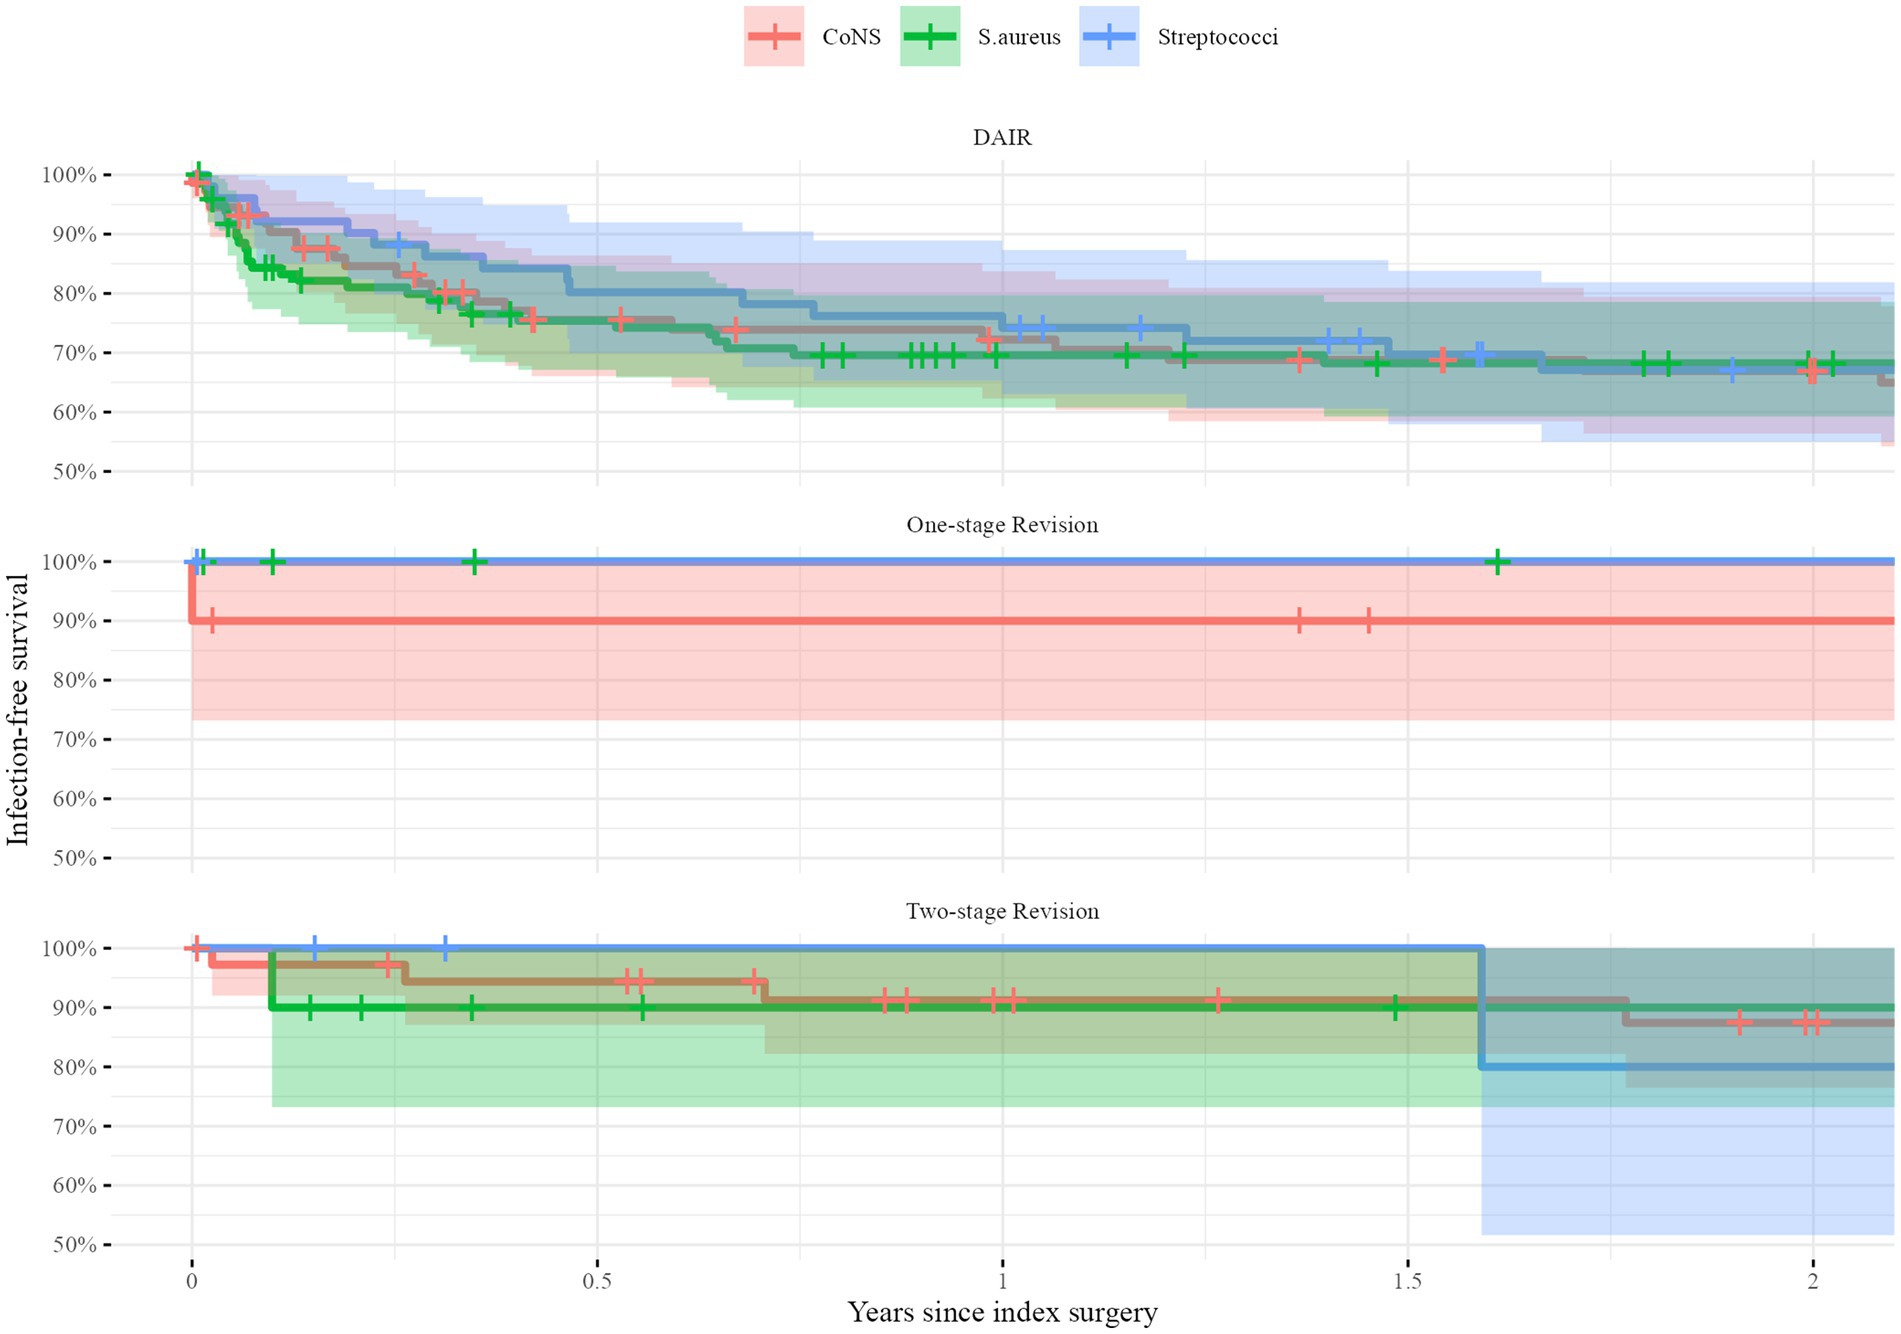Click the 0.5 x-axis tick label
Image resolution: width=1901 pixels, height=1334 pixels.
(597, 1281)
